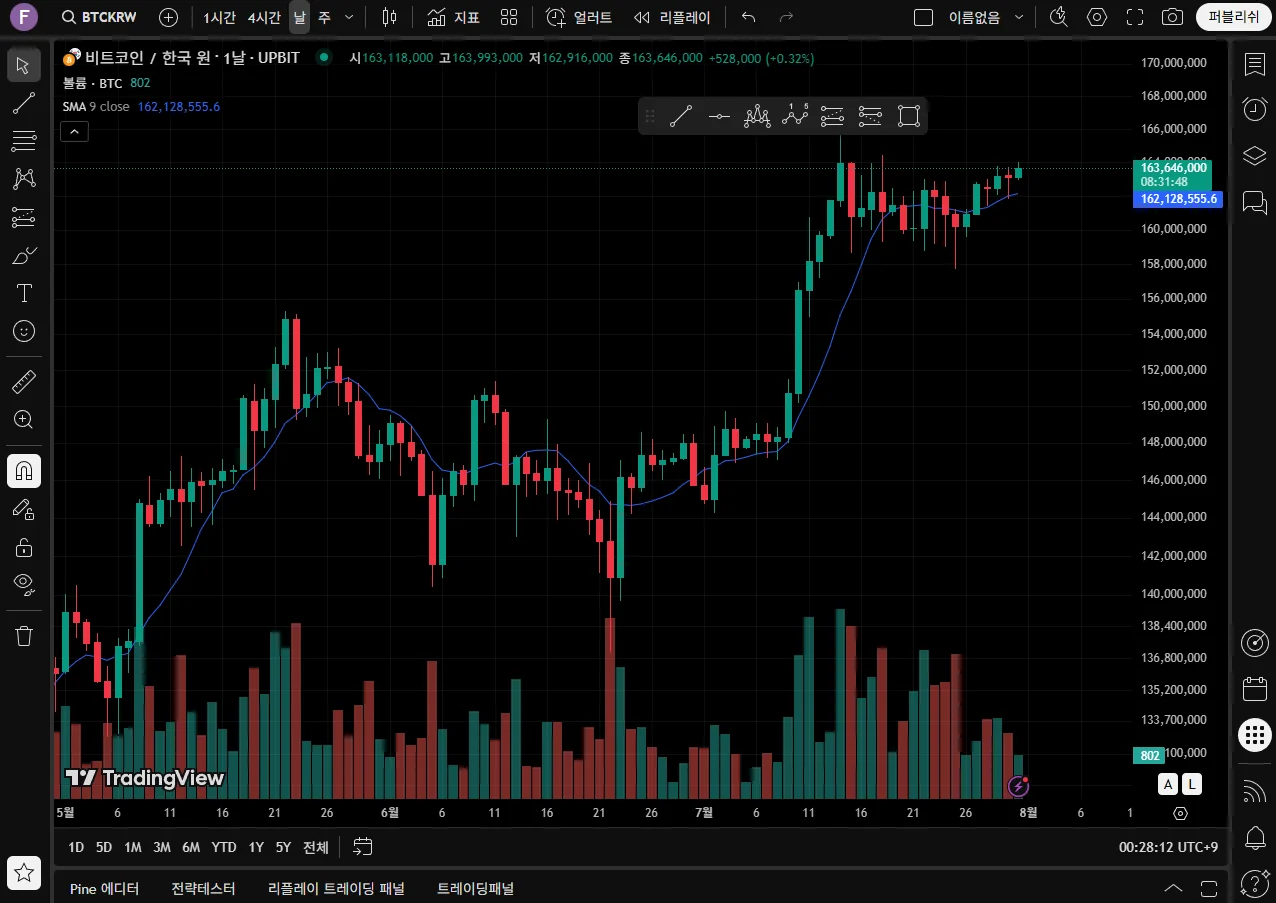Screen dimensions: 1276x903
Task: Open object tree layers panel
Action: coord(1254,156)
